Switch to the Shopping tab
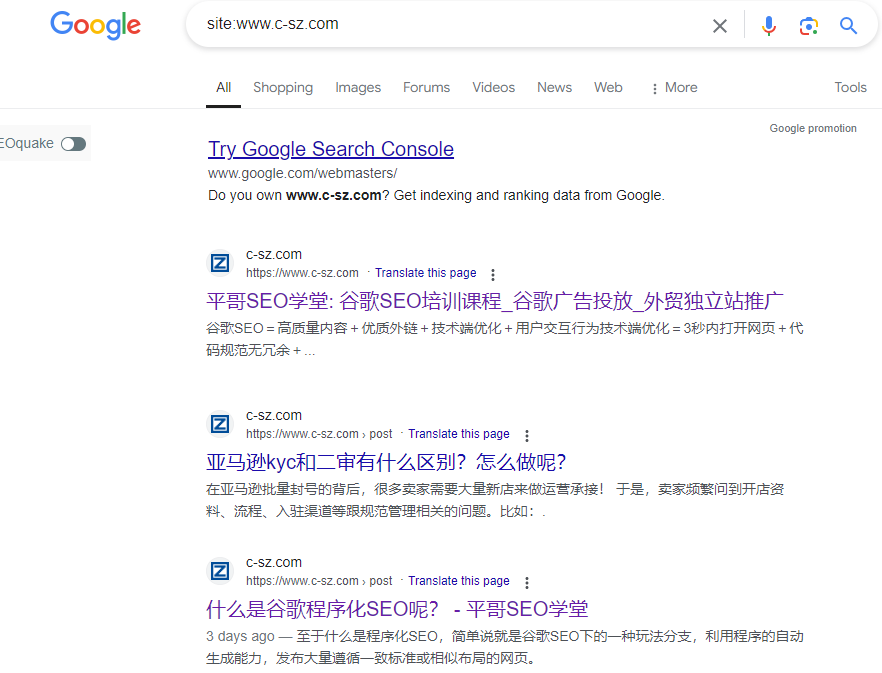The image size is (882, 673). point(283,88)
